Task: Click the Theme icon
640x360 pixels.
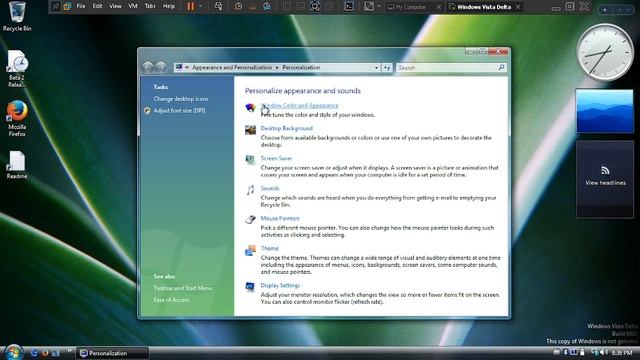Action: [x=250, y=250]
